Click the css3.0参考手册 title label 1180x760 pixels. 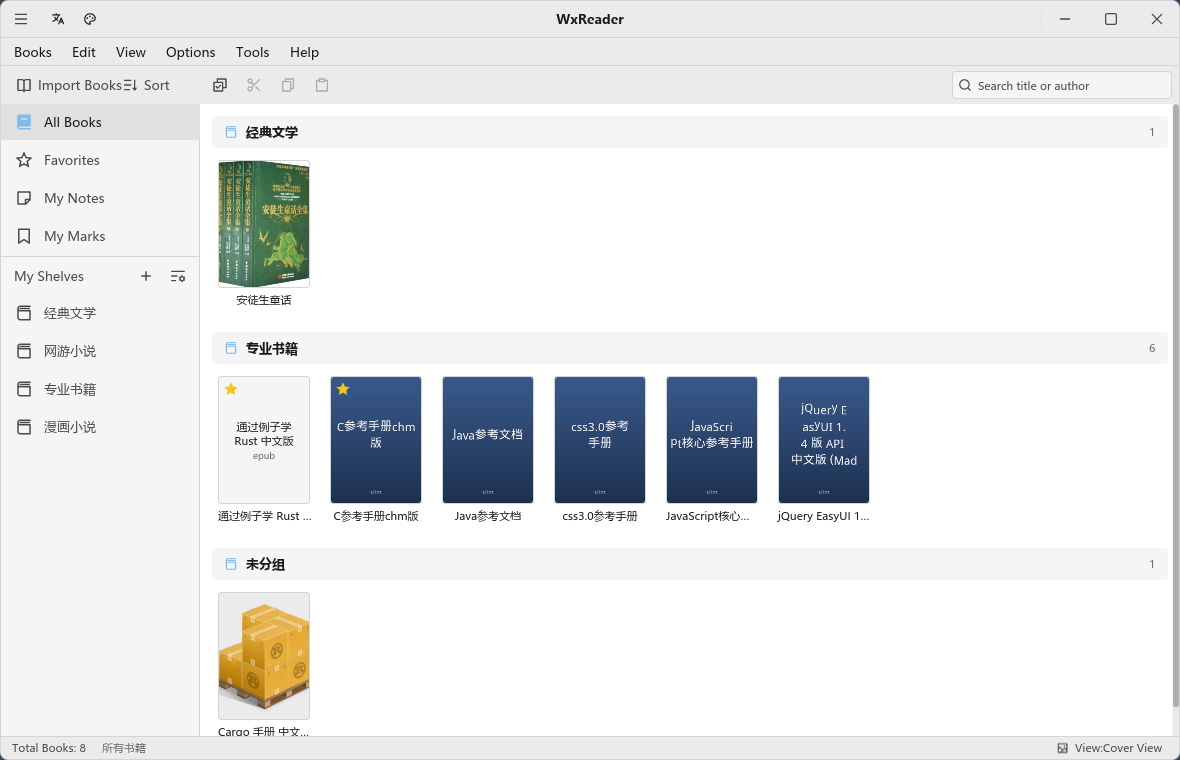coord(600,516)
